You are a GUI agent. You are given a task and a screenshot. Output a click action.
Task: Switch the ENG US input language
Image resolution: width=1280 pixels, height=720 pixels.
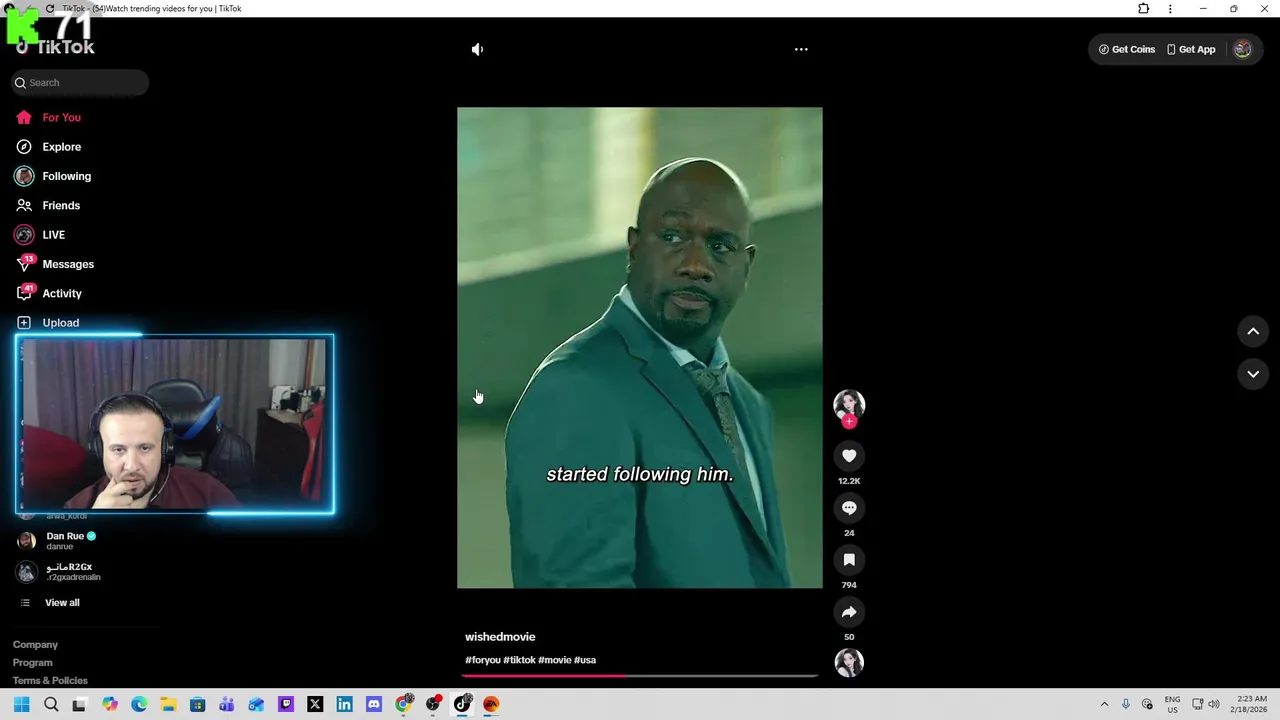click(x=1172, y=704)
